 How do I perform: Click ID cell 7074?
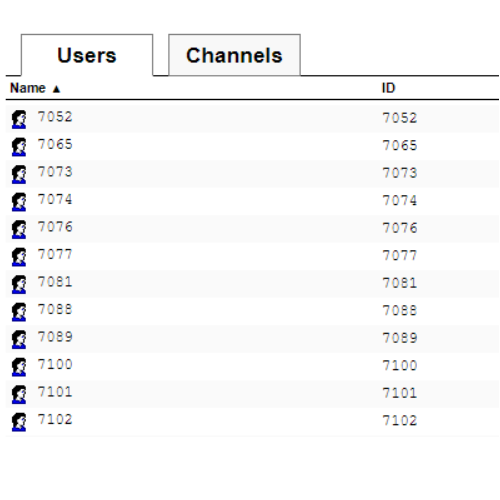pos(400,201)
